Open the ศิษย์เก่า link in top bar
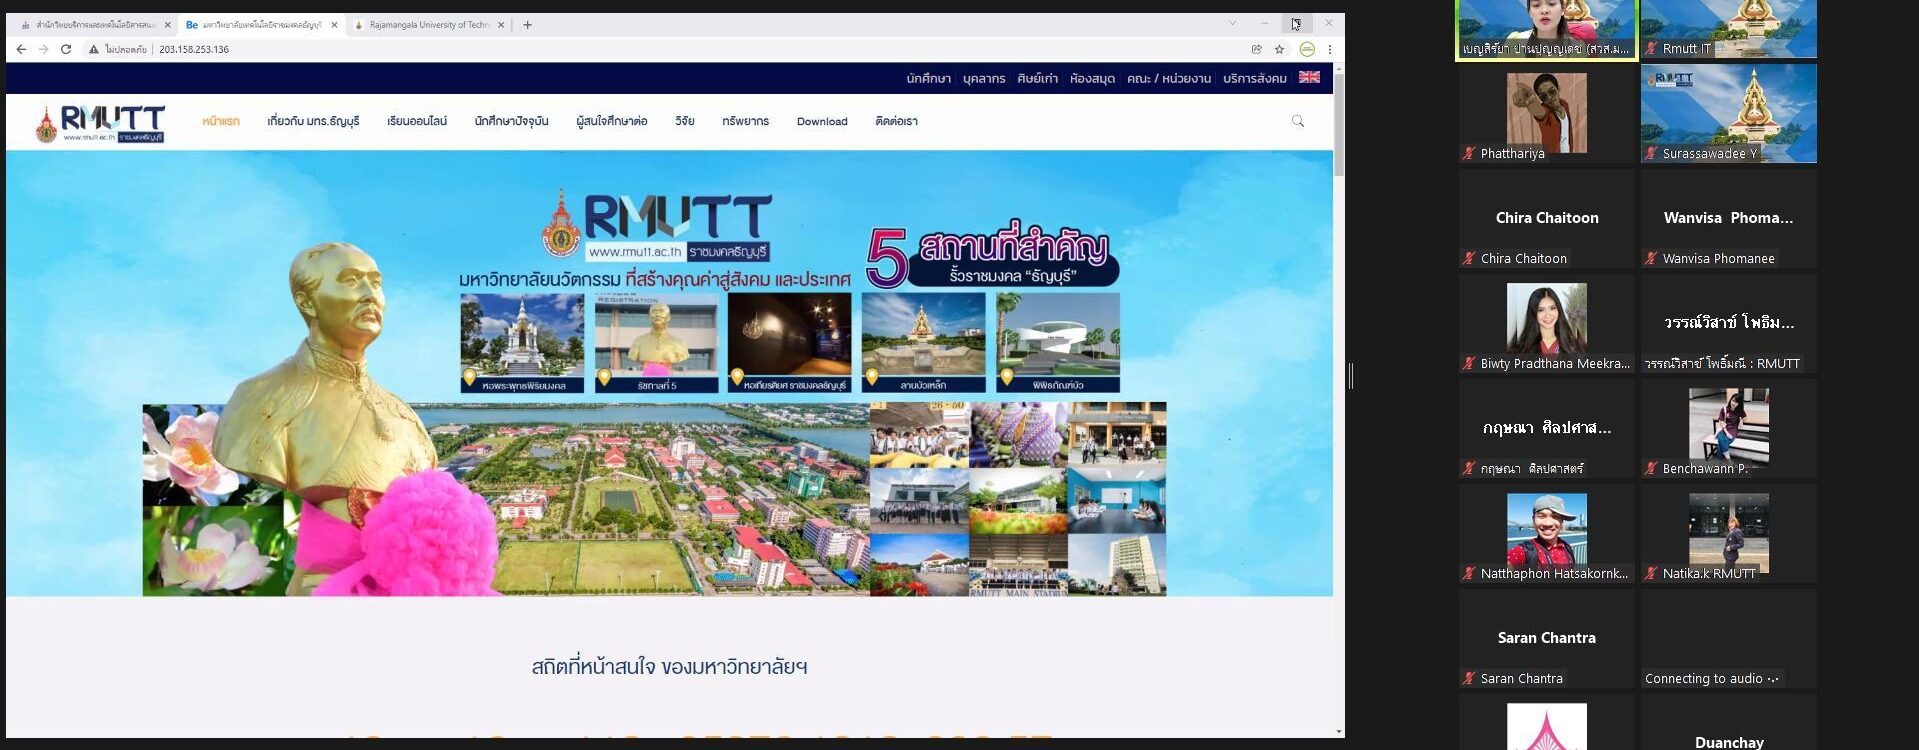Viewport: 1919px width, 750px height. [x=1037, y=78]
